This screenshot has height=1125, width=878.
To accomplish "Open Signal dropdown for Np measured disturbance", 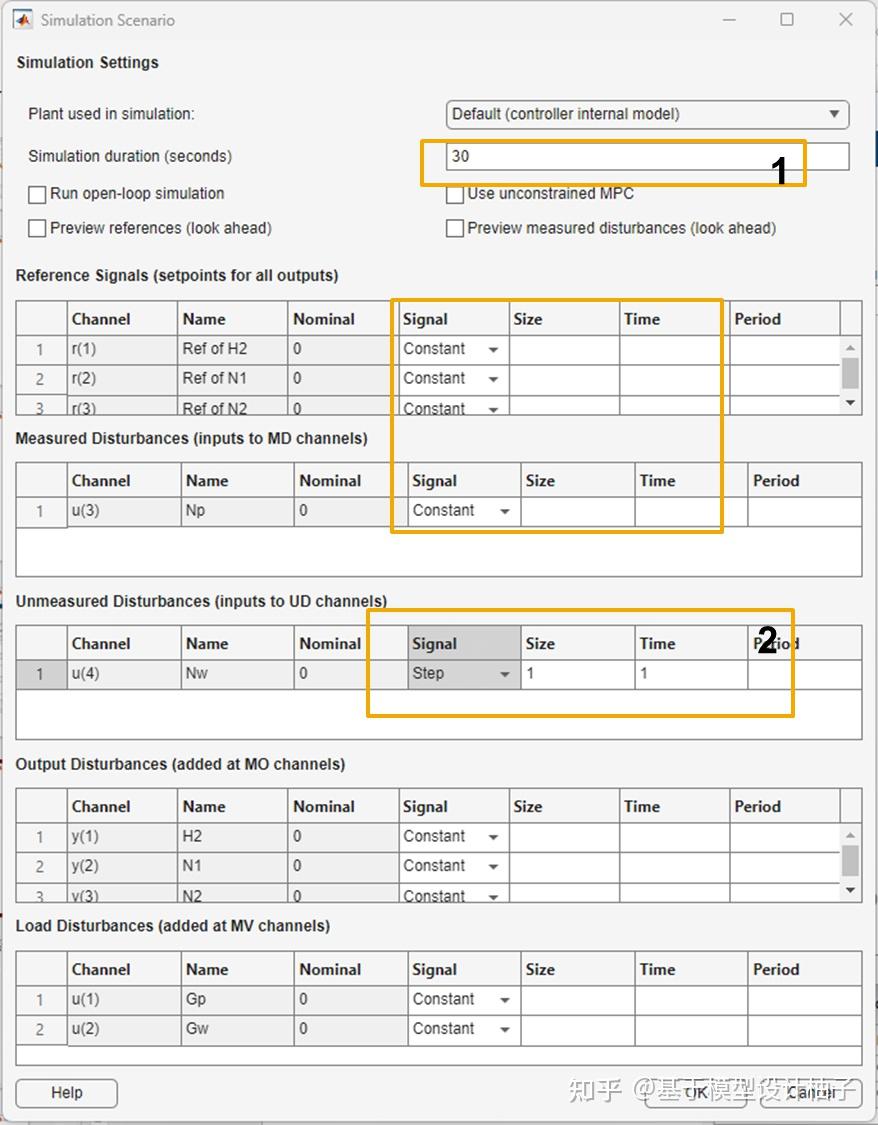I will [503, 510].
